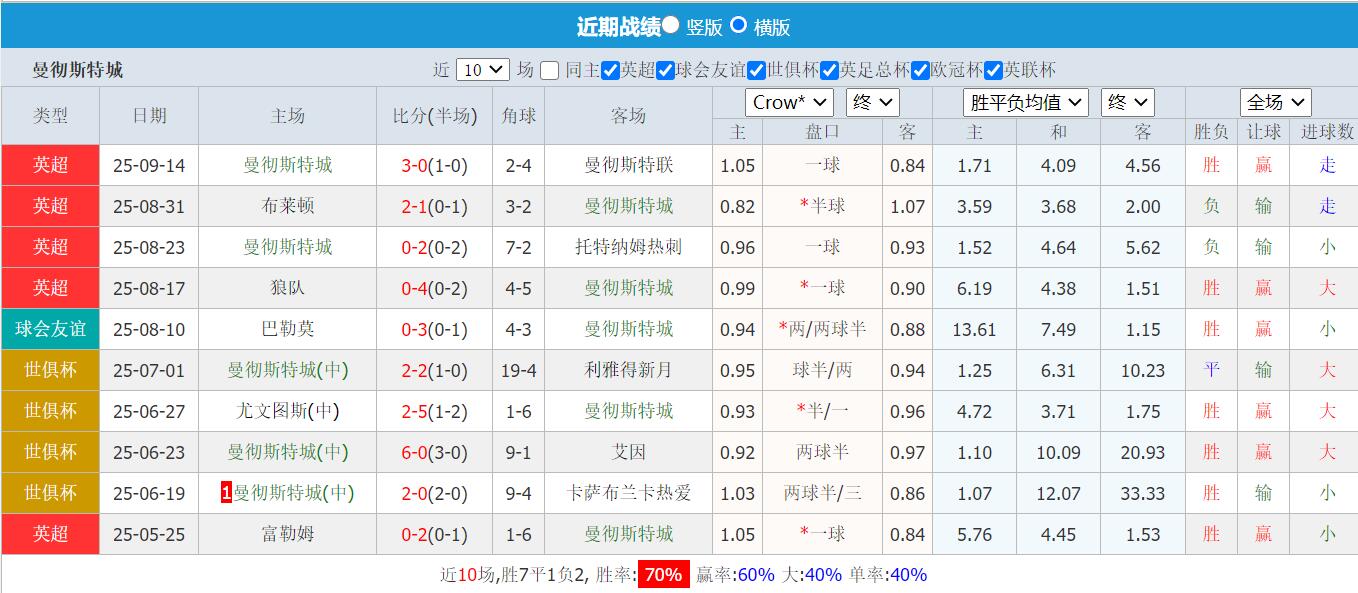Uncheck the 英超 league filter
This screenshot has width=1358, height=593.
(612, 71)
